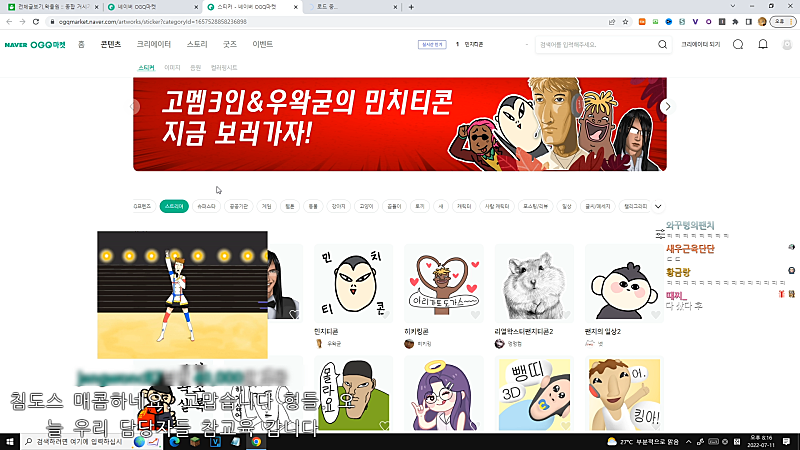Reload the page

[x=36, y=22]
